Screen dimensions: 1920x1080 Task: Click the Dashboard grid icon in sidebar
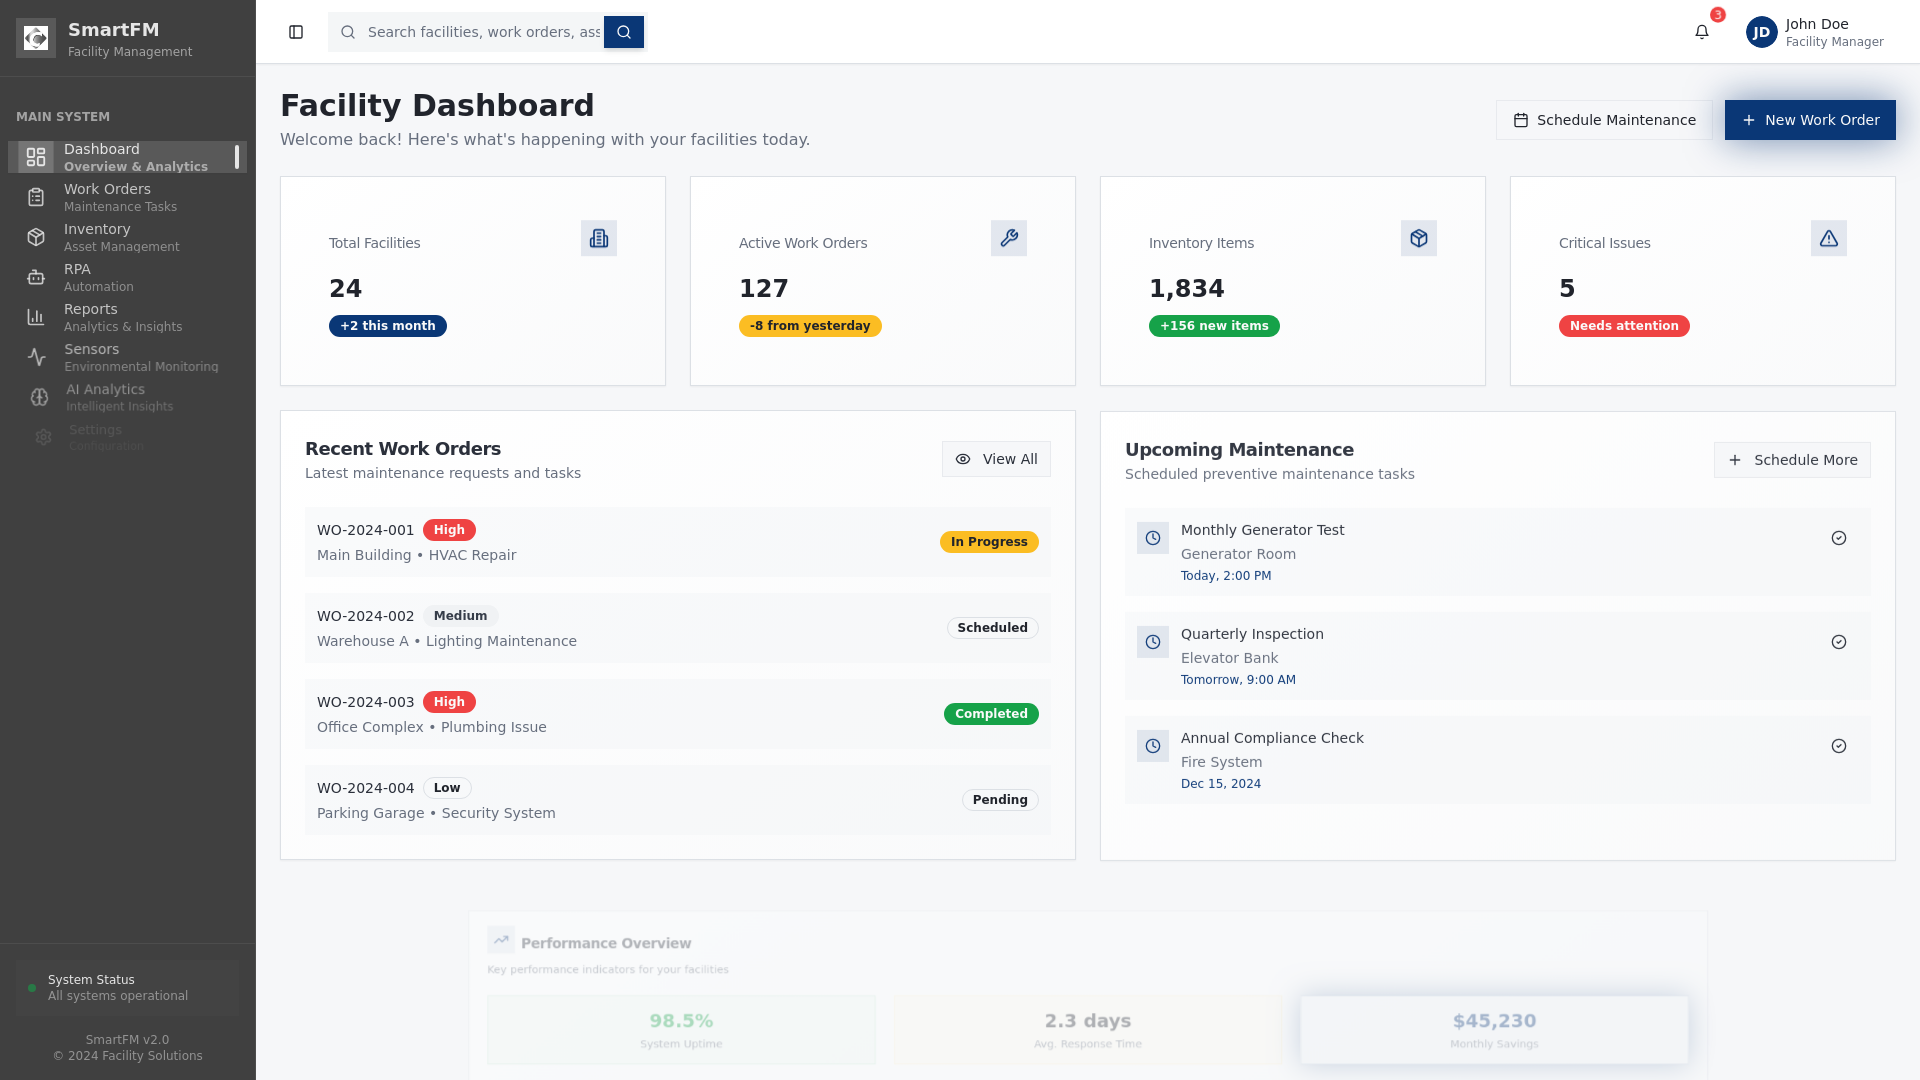pyautogui.click(x=36, y=157)
